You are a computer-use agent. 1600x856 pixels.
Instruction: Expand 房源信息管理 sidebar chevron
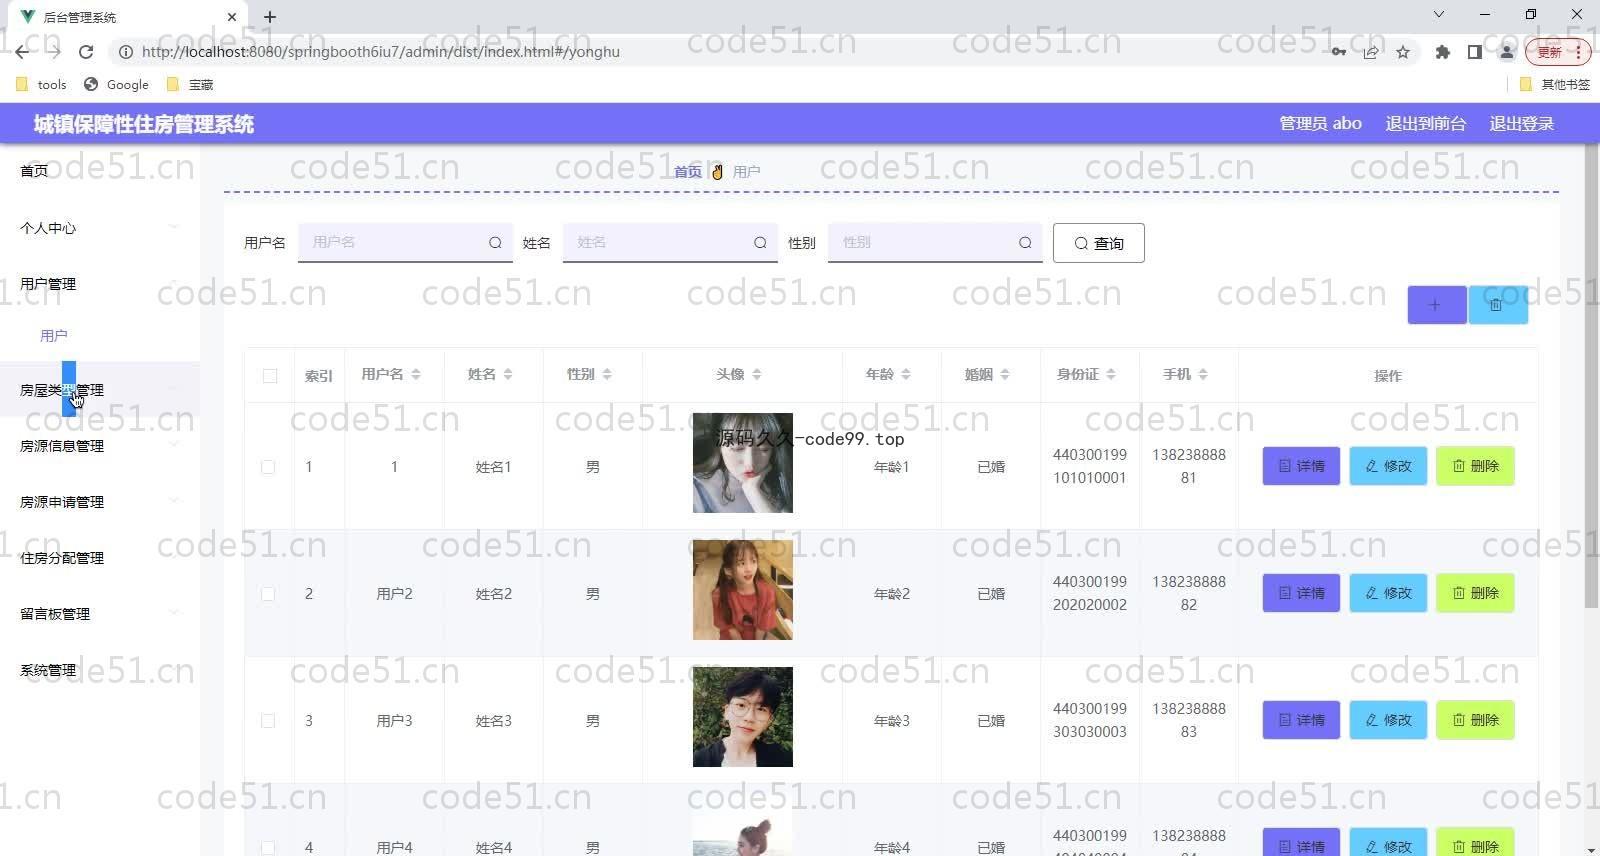174,446
